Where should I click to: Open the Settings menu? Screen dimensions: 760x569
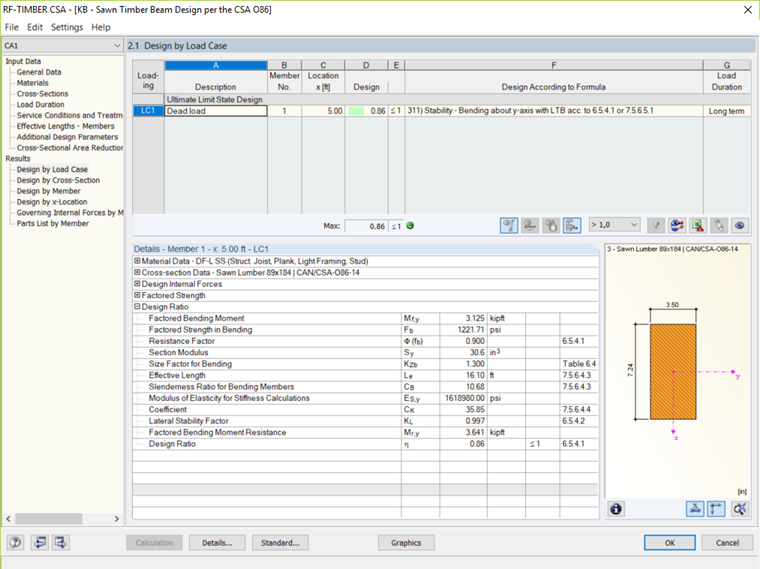[x=67, y=27]
